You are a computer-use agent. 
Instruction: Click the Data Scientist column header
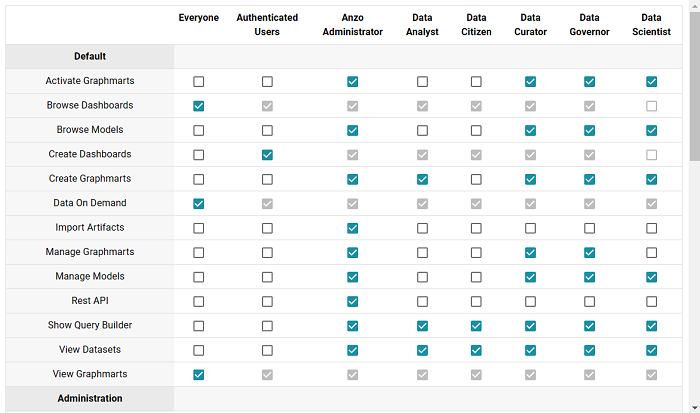651,25
